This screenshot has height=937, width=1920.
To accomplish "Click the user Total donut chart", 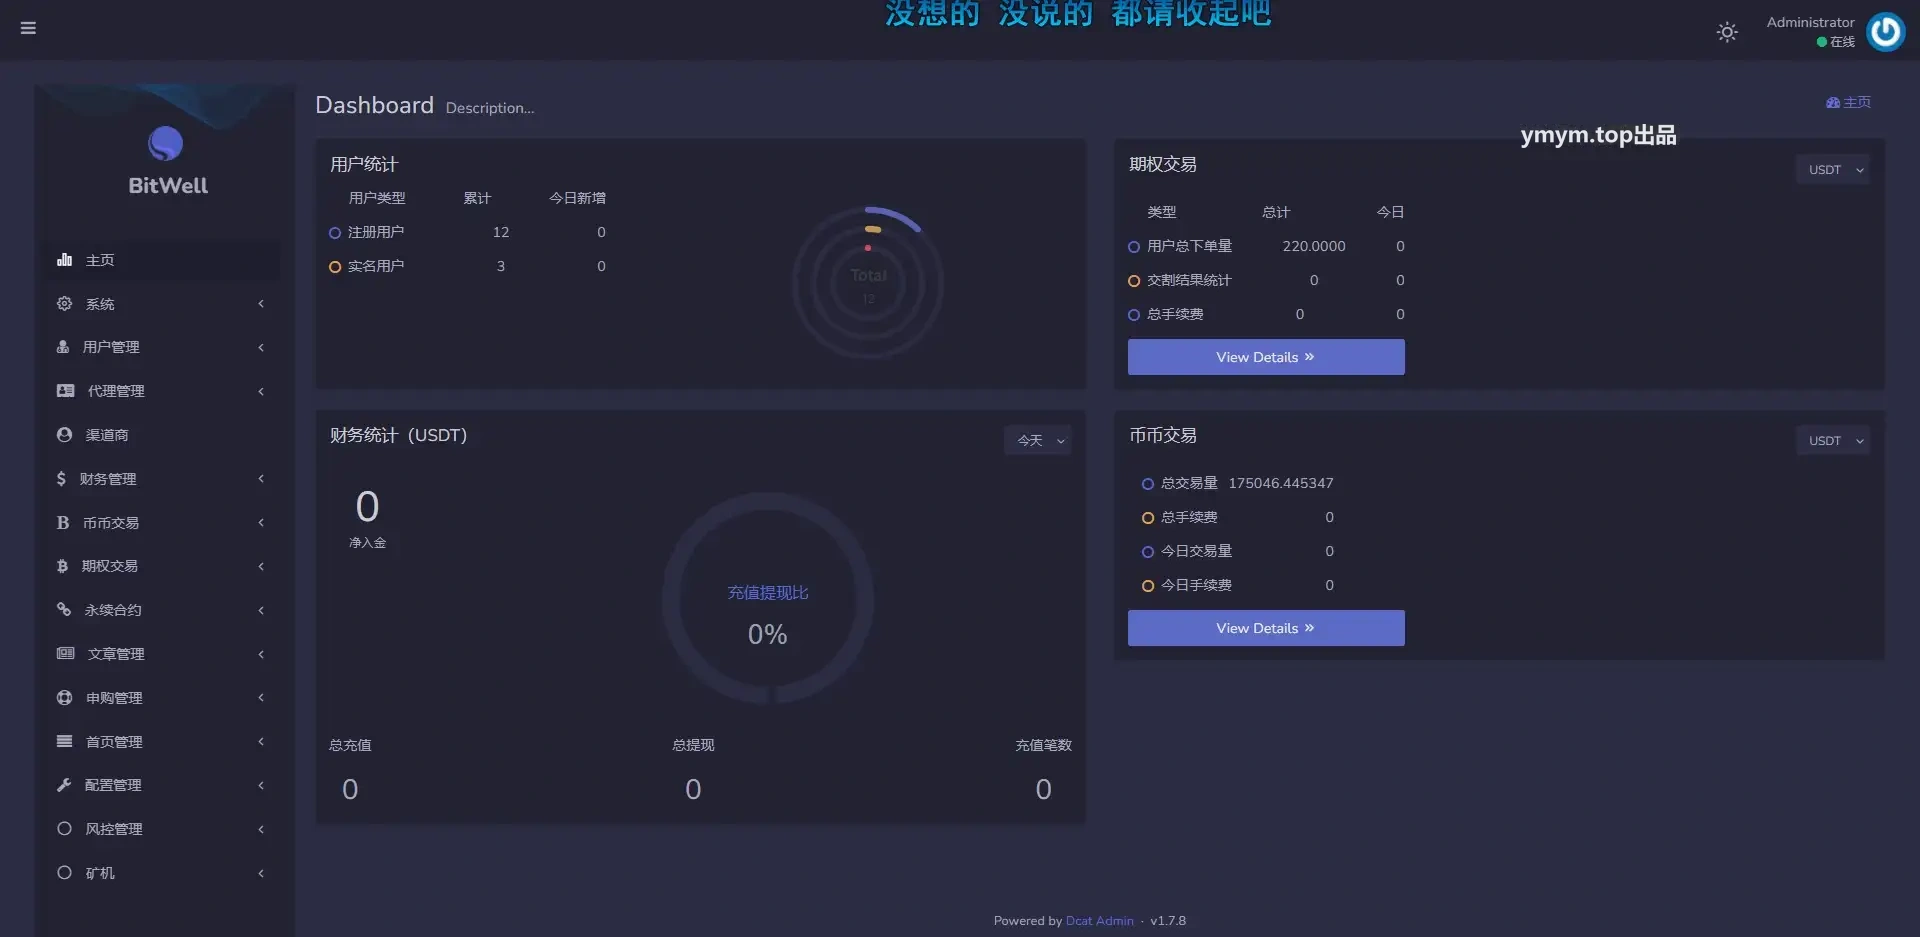I will point(868,283).
